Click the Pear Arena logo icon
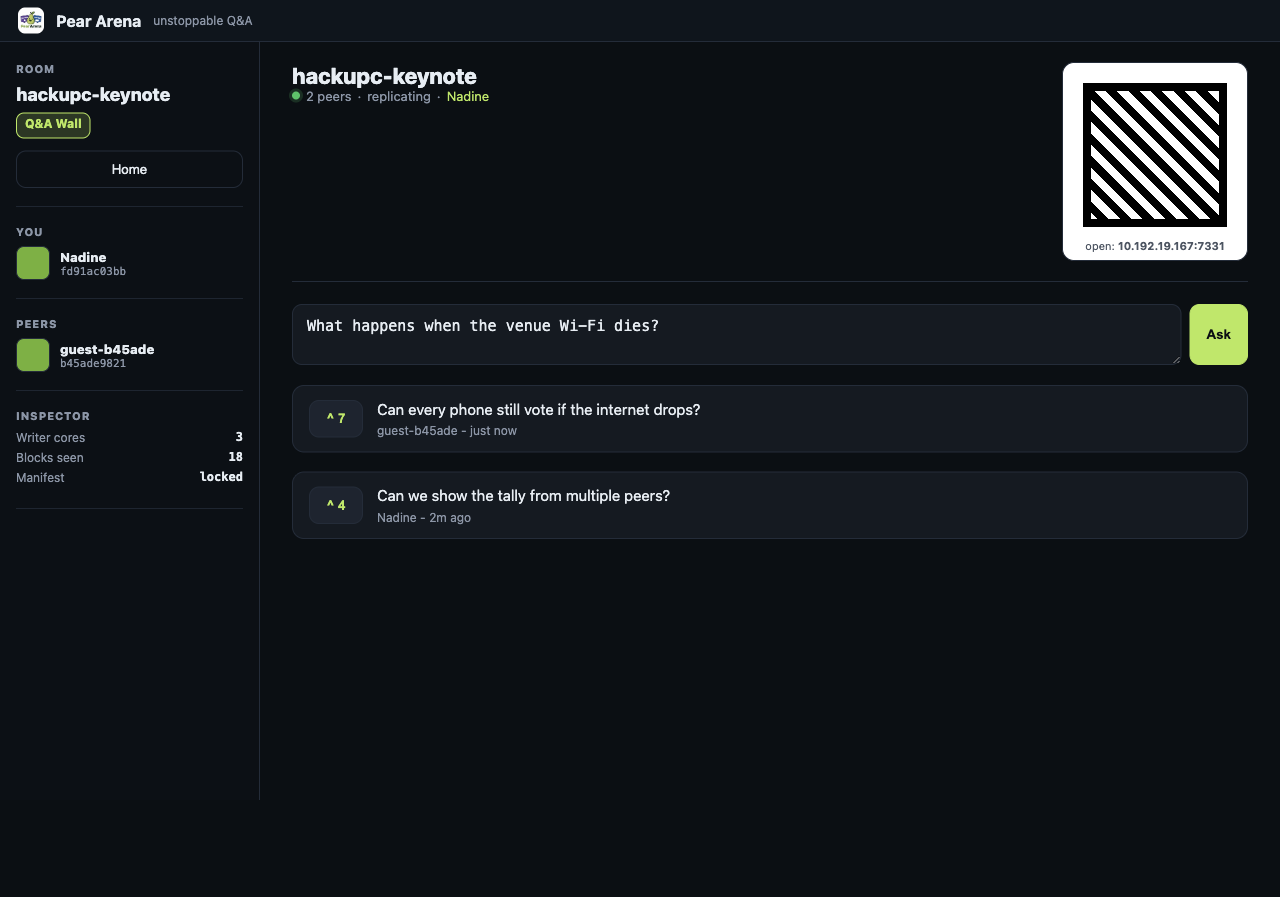 [31, 20]
